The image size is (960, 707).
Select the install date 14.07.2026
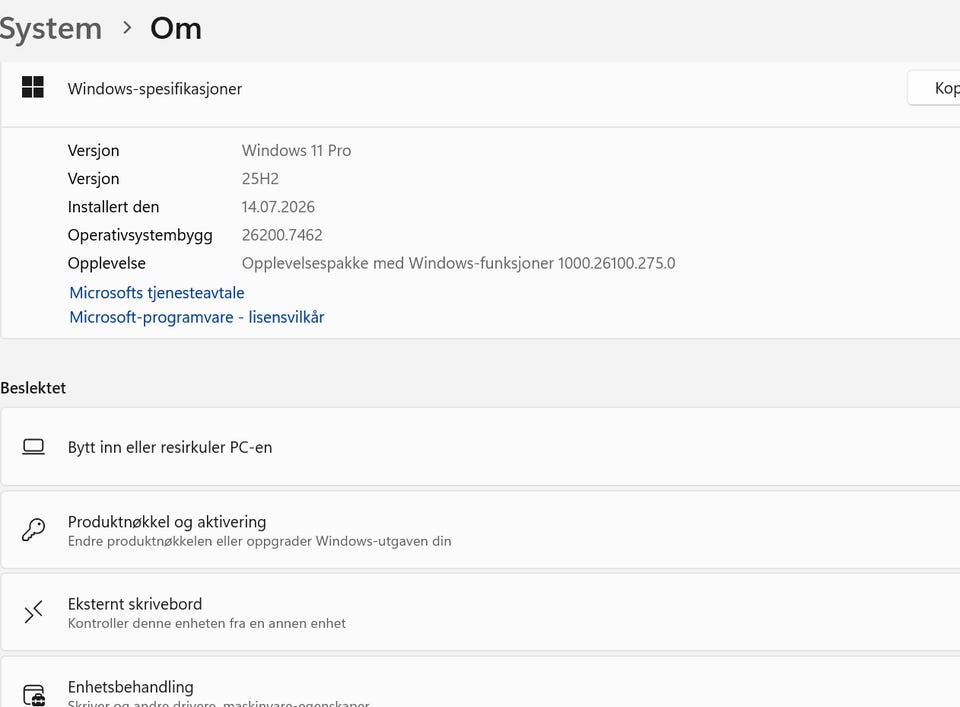pos(278,207)
